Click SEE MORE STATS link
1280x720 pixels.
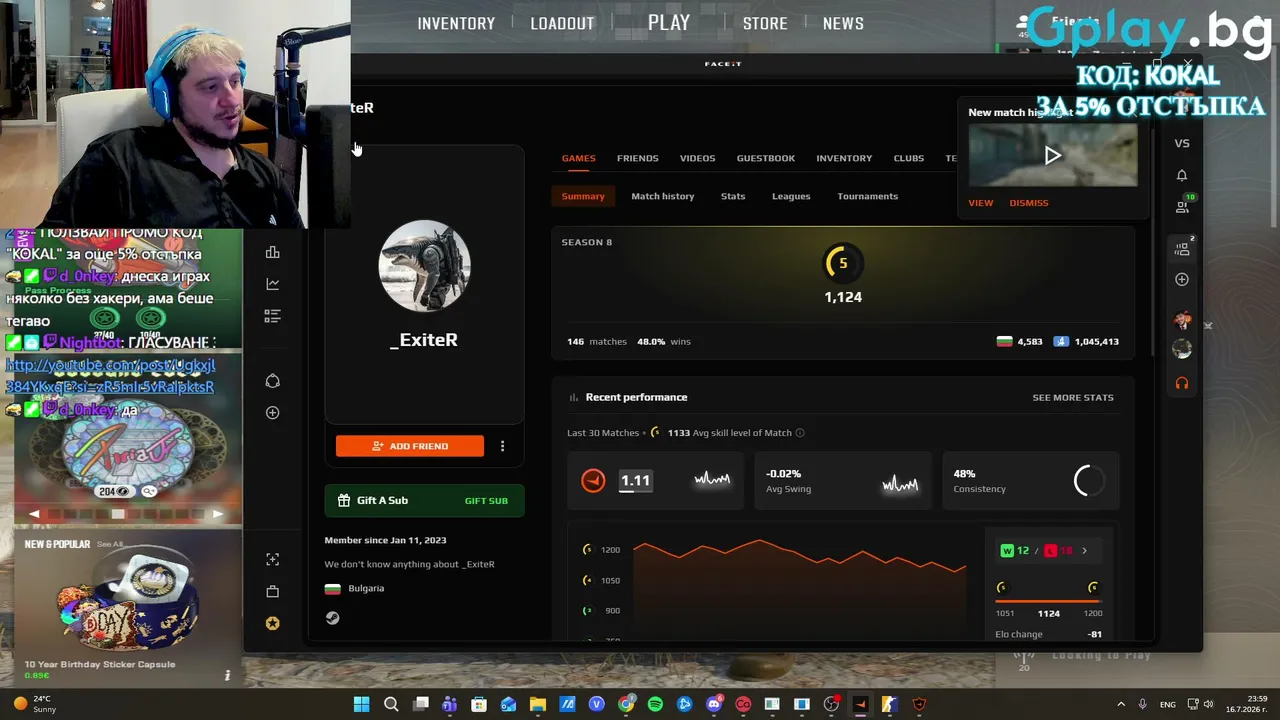click(x=1073, y=397)
